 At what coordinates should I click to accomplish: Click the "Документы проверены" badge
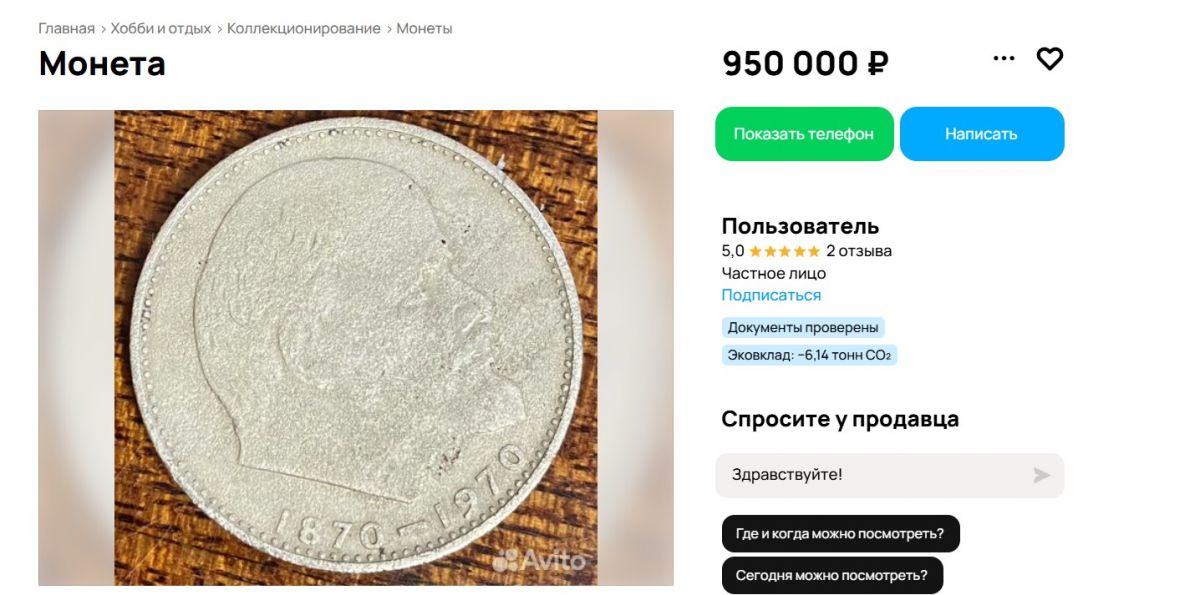click(803, 327)
